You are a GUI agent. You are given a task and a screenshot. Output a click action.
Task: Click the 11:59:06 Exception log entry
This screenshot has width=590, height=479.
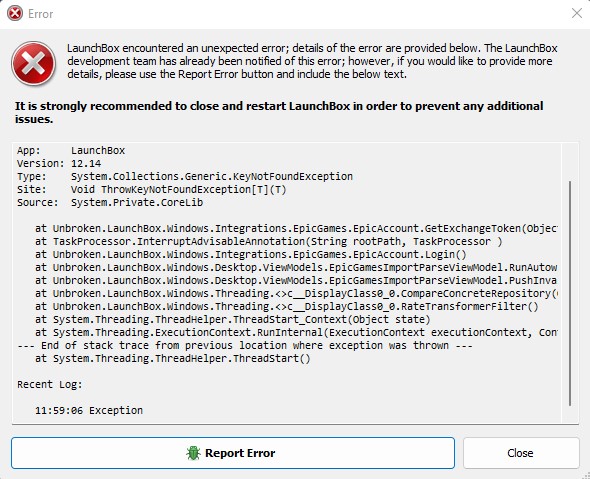point(89,411)
